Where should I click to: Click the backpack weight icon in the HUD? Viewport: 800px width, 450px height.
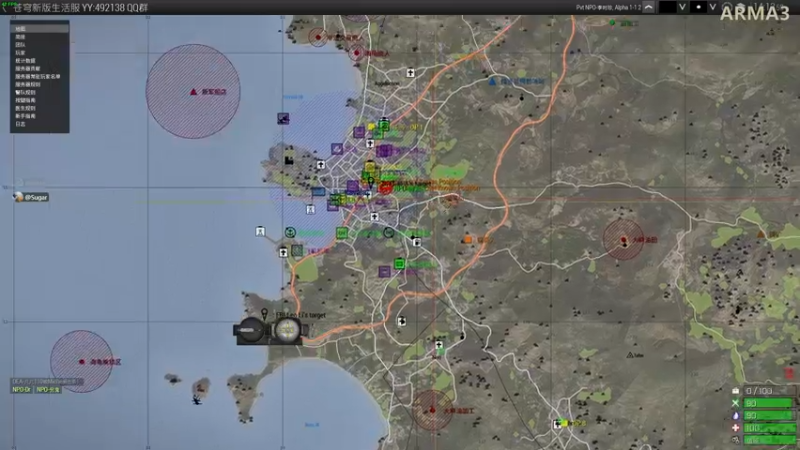[735, 391]
